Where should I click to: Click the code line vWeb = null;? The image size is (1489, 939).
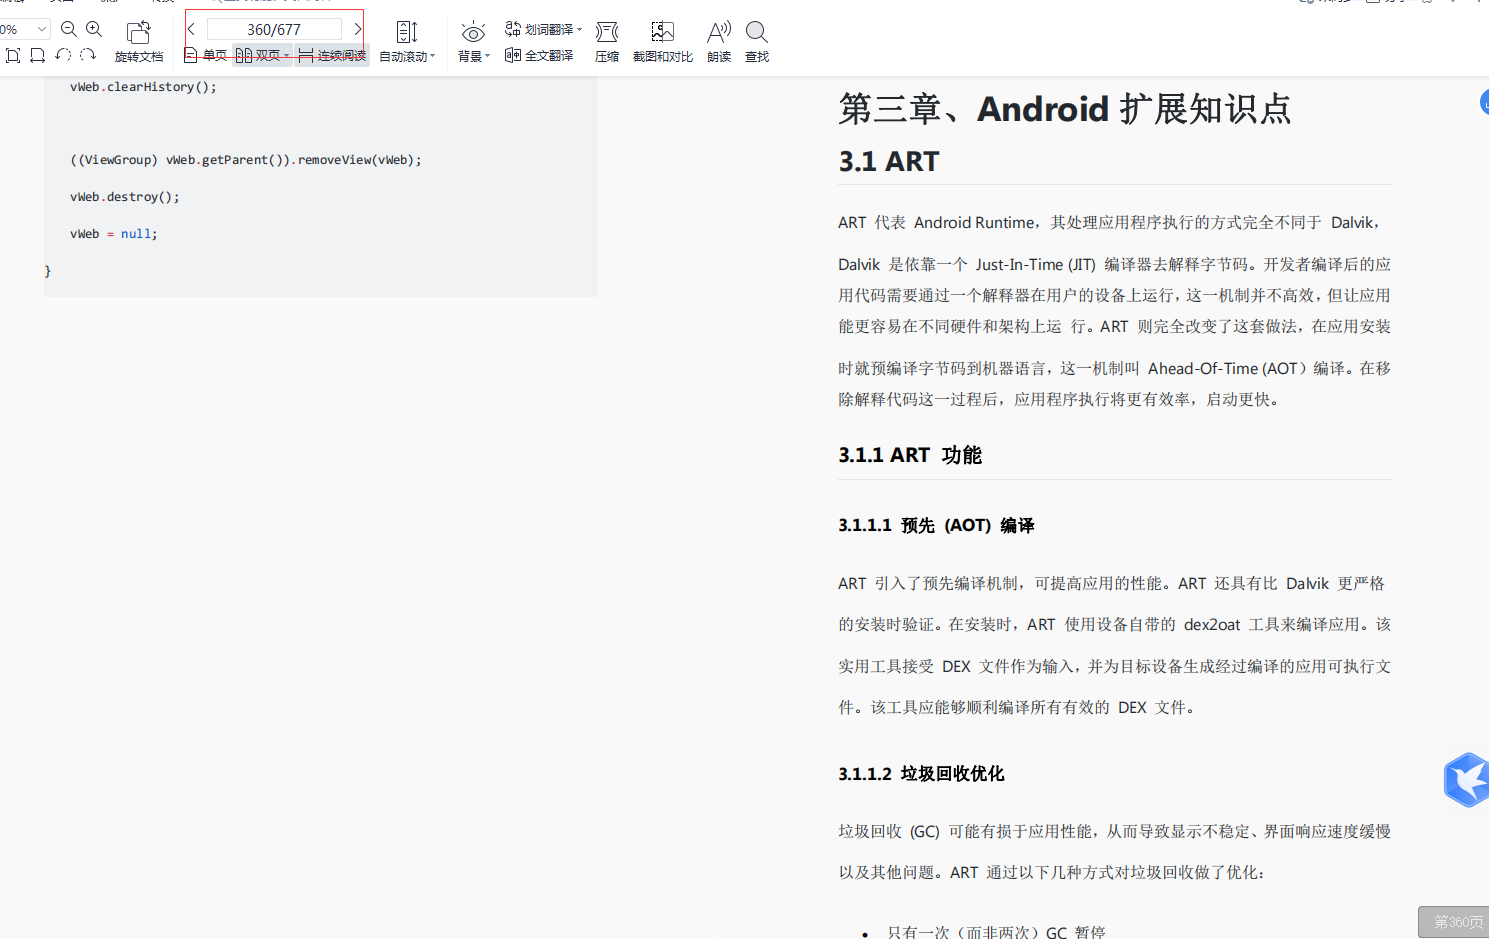pyautogui.click(x=114, y=234)
